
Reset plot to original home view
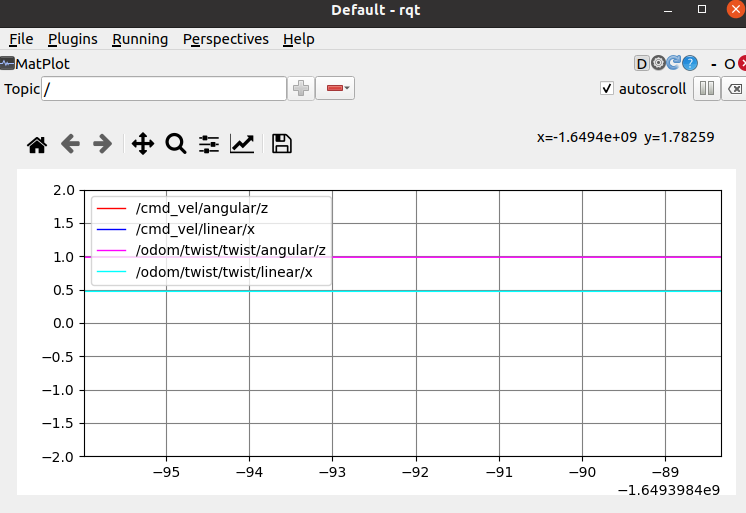37,144
